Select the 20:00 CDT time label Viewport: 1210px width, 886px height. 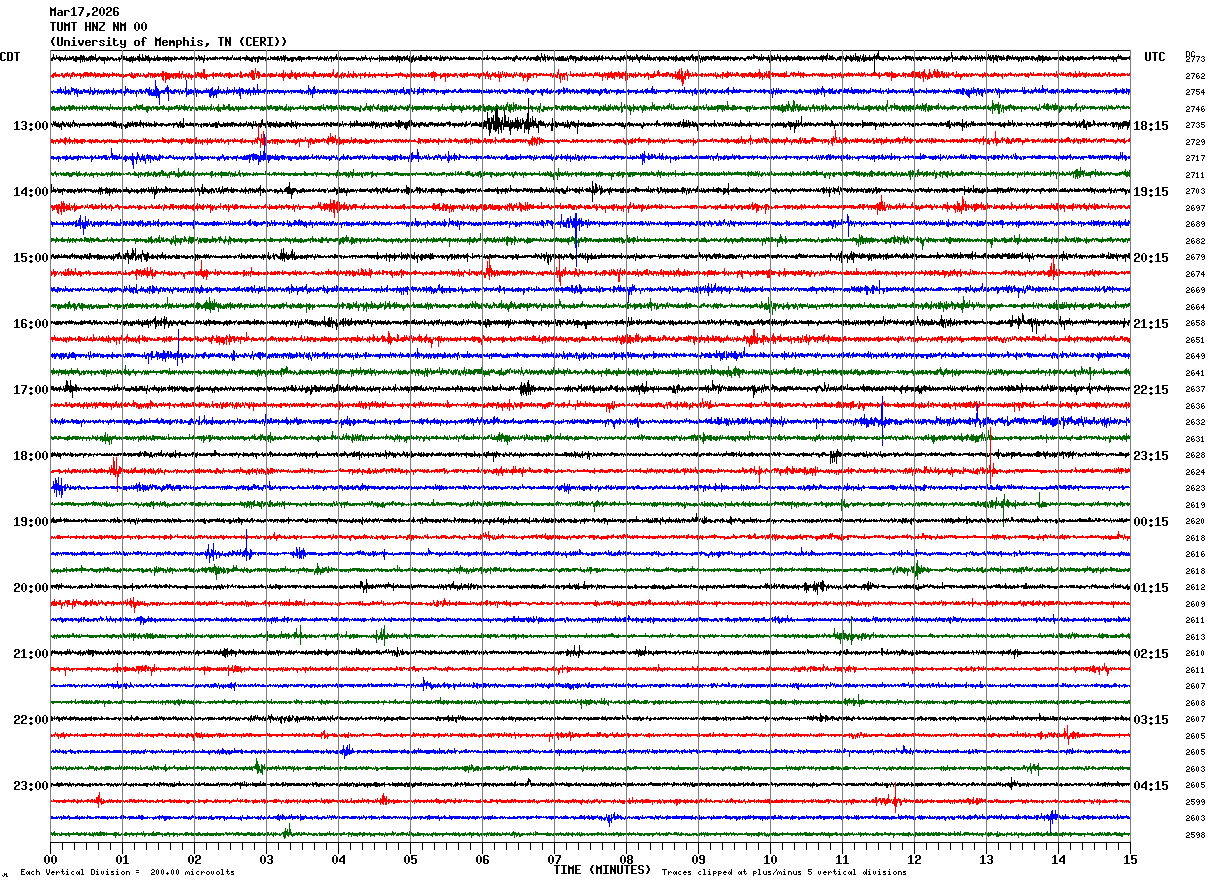[31, 588]
